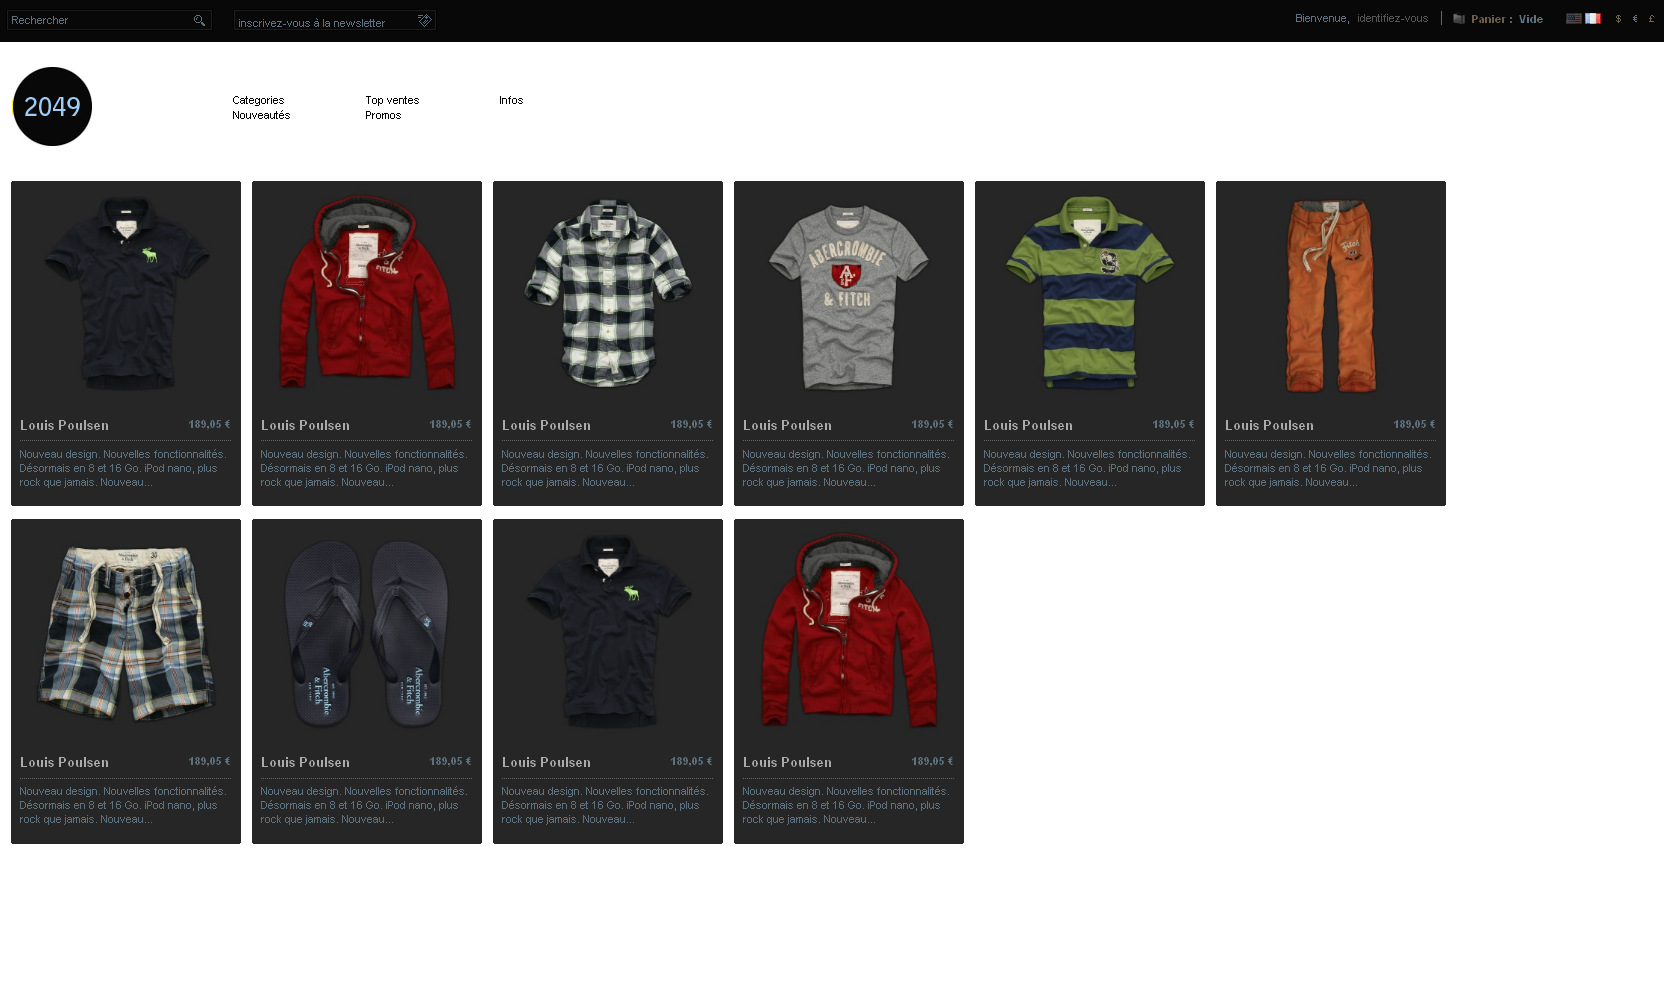
Task: Select the dollar currency symbol
Action: pos(1618,19)
